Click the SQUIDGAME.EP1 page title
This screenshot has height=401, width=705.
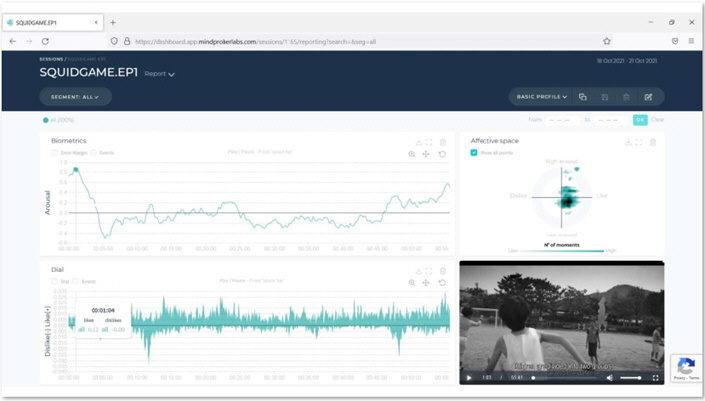point(89,72)
